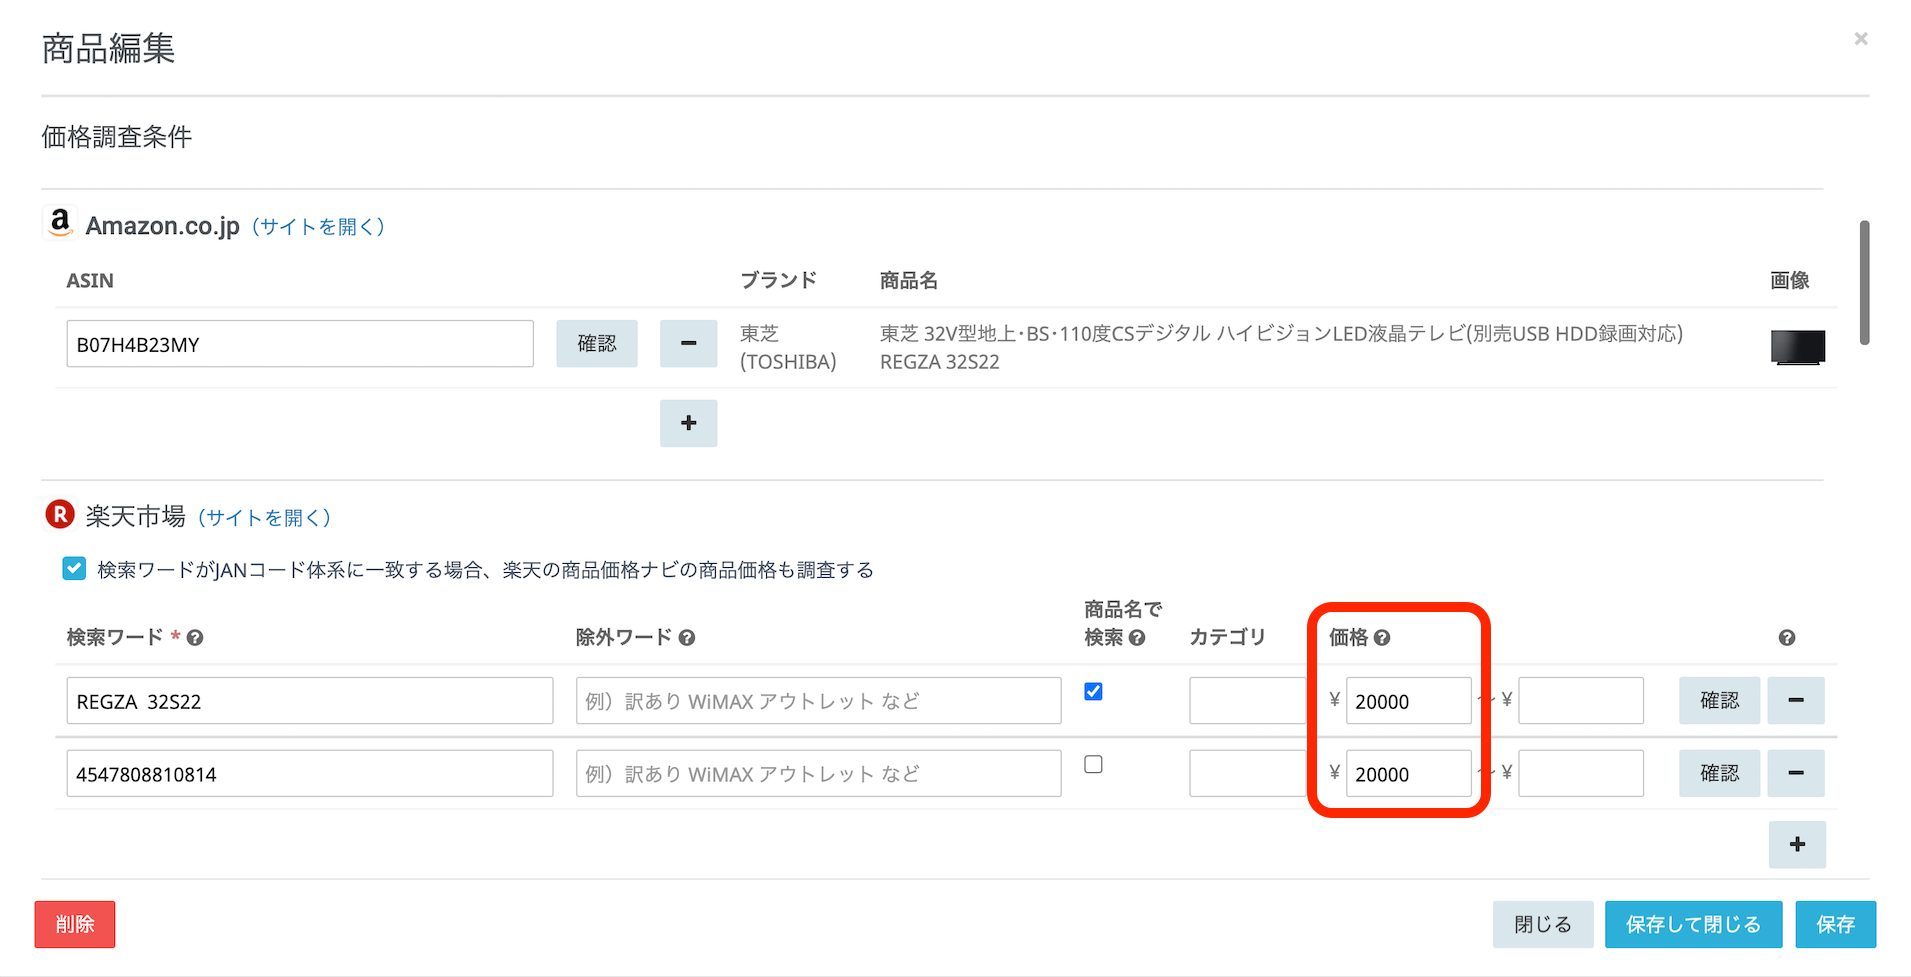Open the 楽天市場 site link
Viewport: 1911px width, 977px height.
tap(264, 518)
